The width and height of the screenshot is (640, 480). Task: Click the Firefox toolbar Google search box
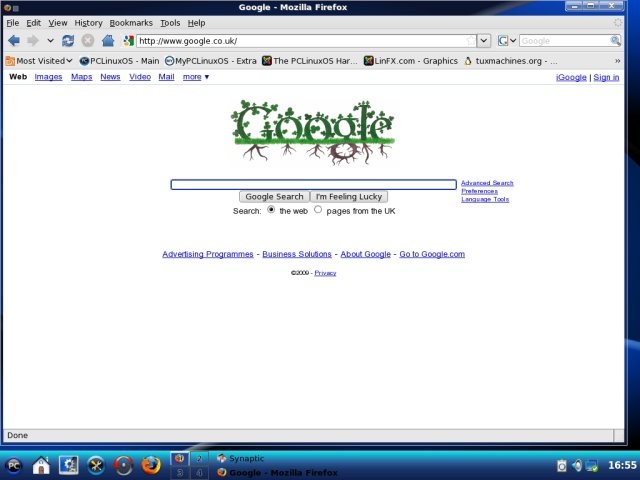pyautogui.click(x=565, y=41)
